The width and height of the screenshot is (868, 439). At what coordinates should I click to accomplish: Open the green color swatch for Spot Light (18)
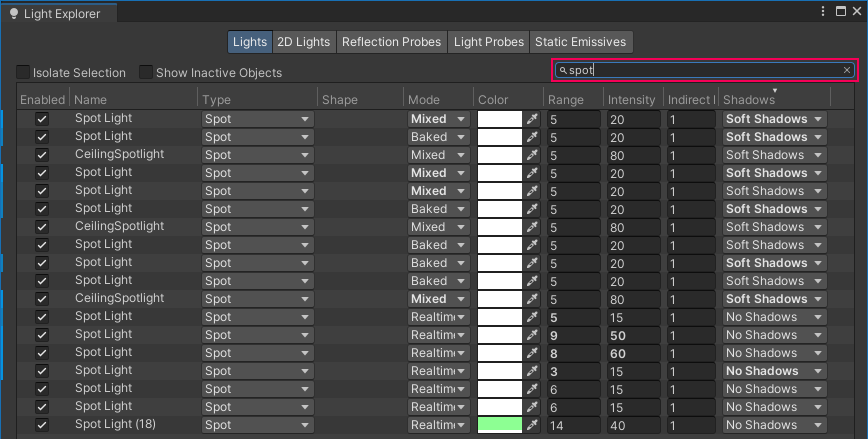coord(500,425)
